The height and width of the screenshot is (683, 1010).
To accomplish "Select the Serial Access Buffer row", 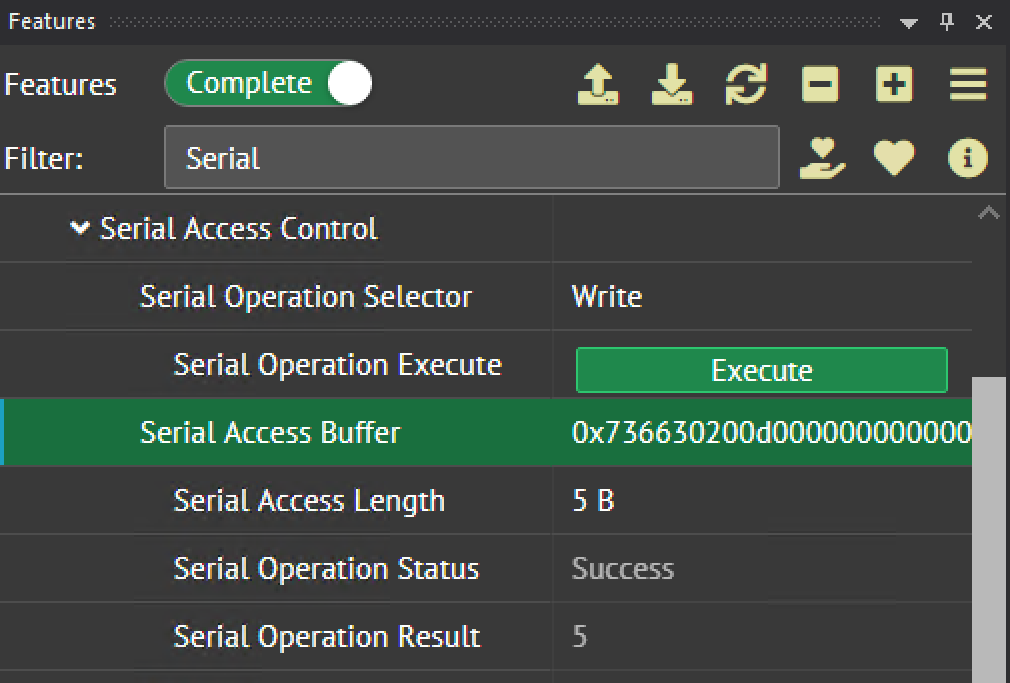I will (x=270, y=433).
